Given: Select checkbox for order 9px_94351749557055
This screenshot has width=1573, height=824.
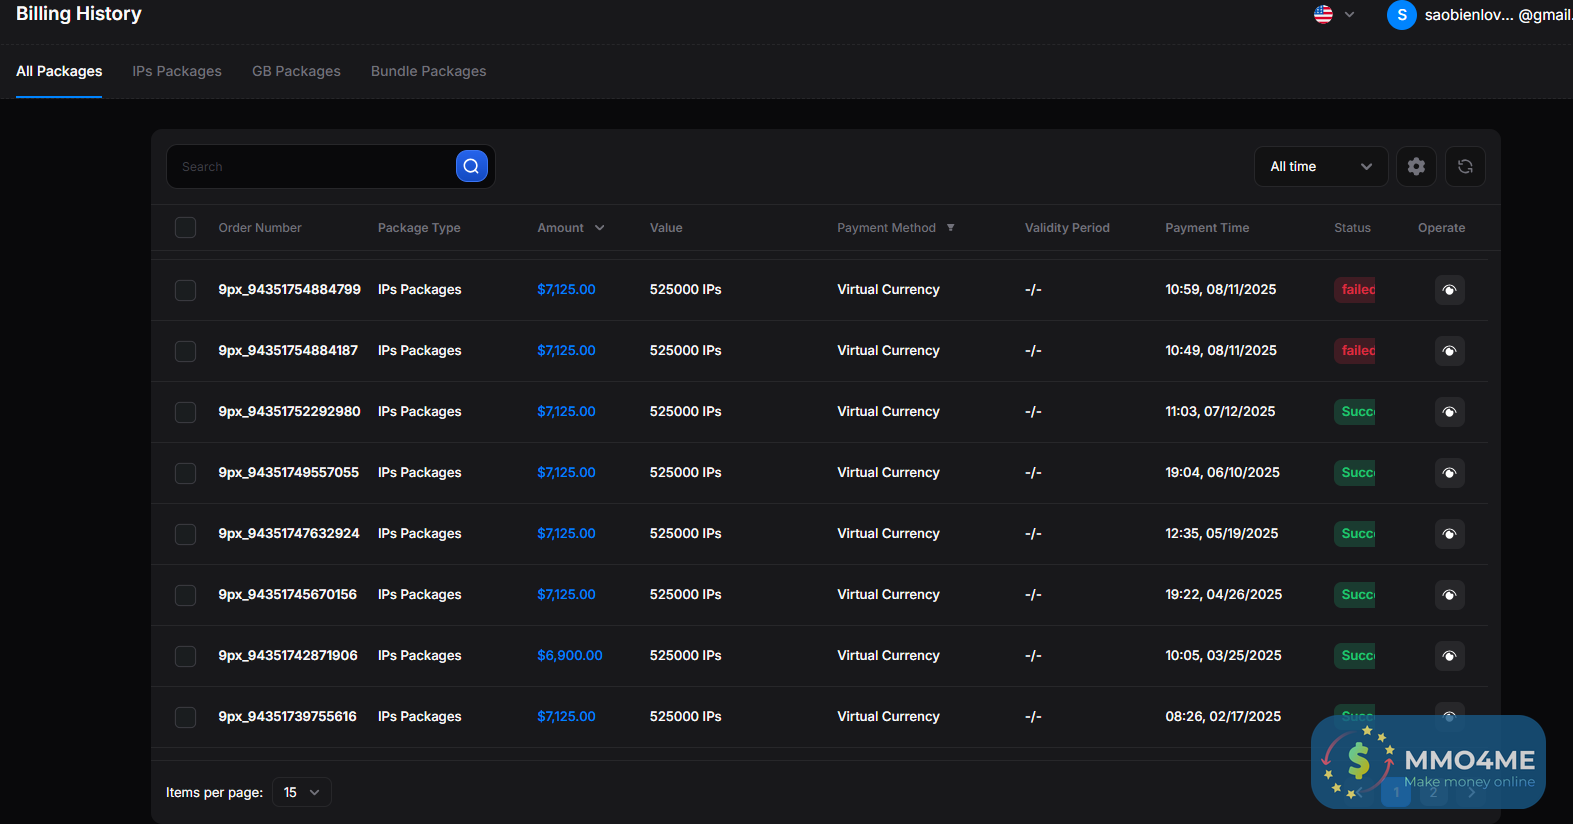Looking at the screenshot, I should [x=185, y=473].
